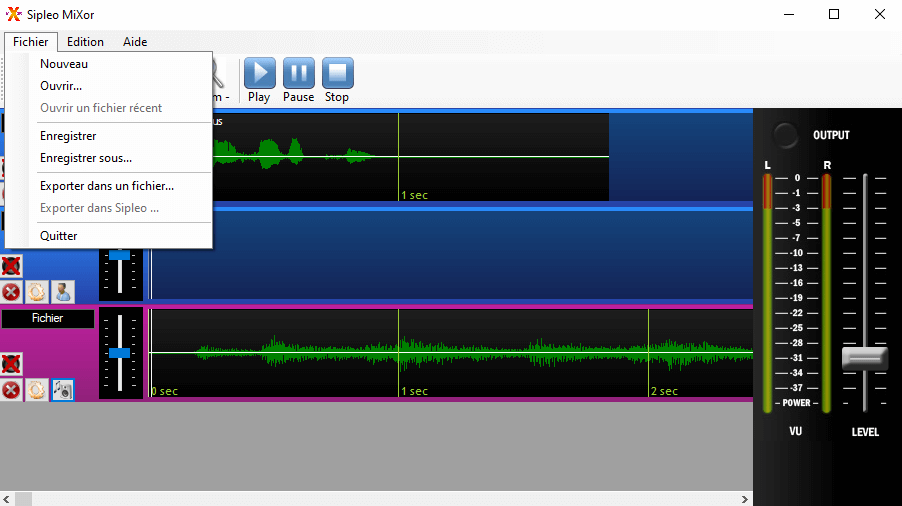Mute the blue voice track speaker

click(x=11, y=266)
